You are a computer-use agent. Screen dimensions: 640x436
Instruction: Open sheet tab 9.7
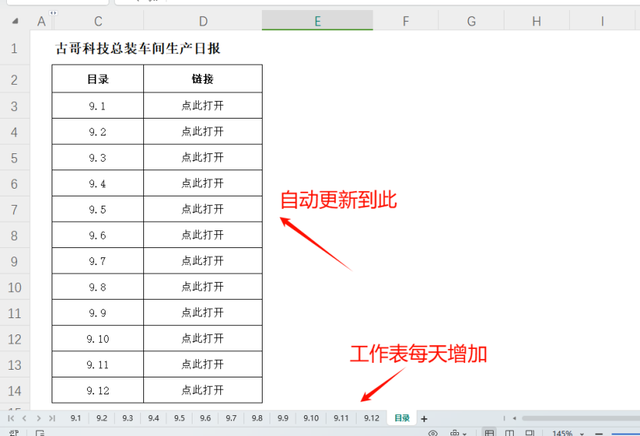coord(231,418)
